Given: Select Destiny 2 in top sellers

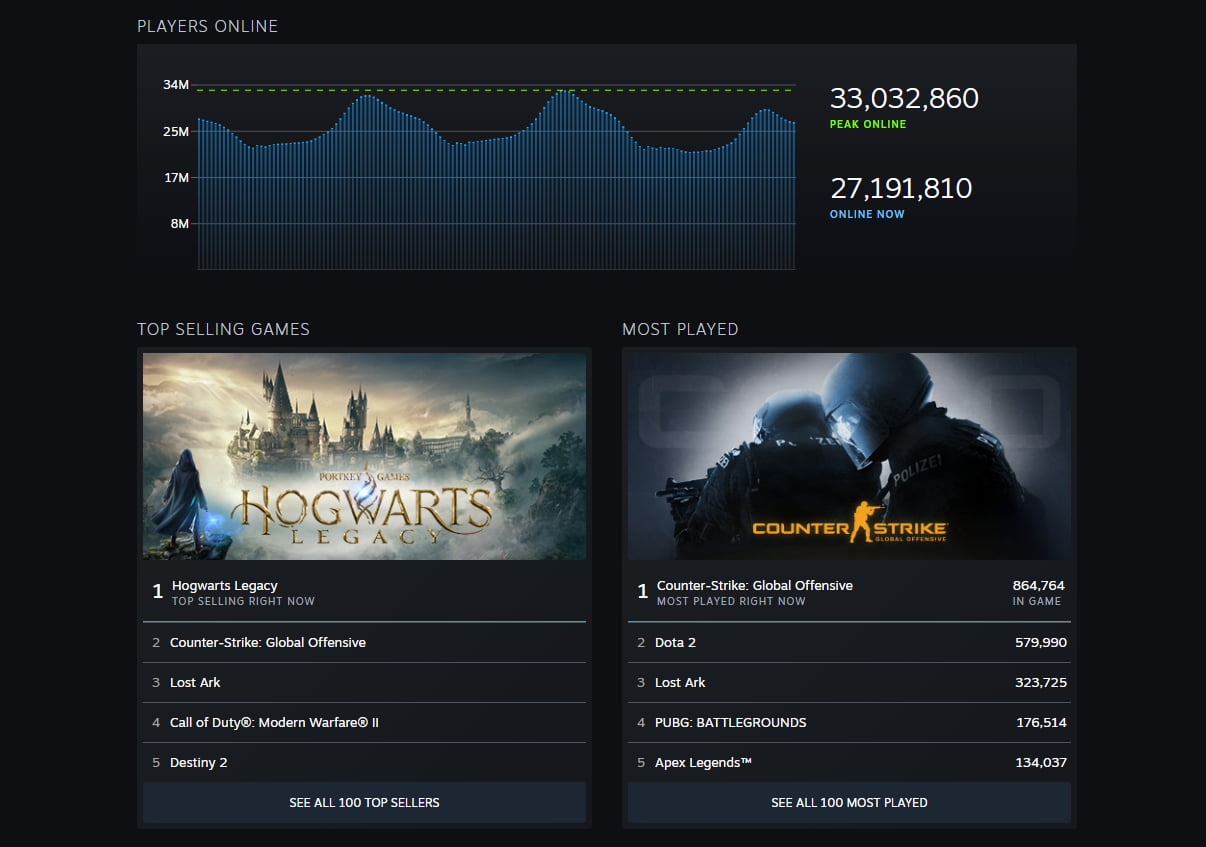Looking at the screenshot, I should [200, 762].
